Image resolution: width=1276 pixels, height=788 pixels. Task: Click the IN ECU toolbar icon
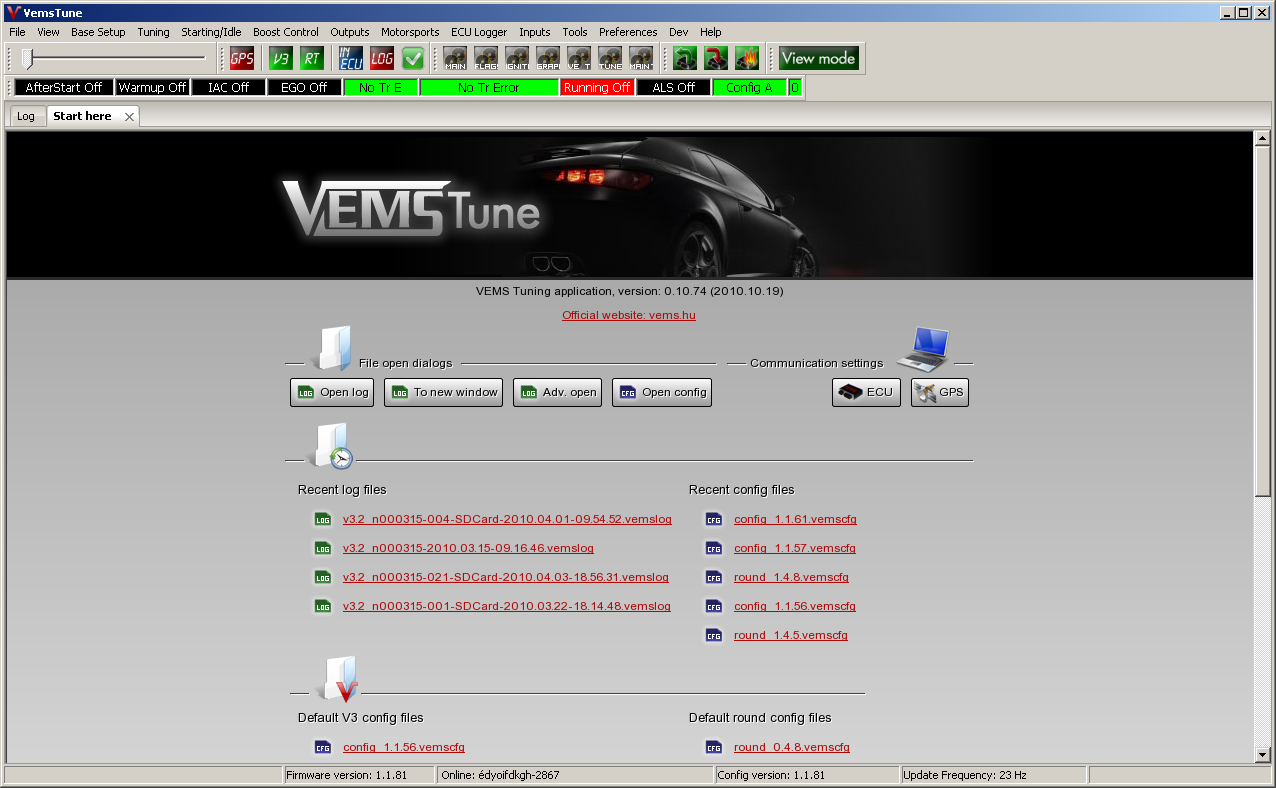(x=350, y=58)
